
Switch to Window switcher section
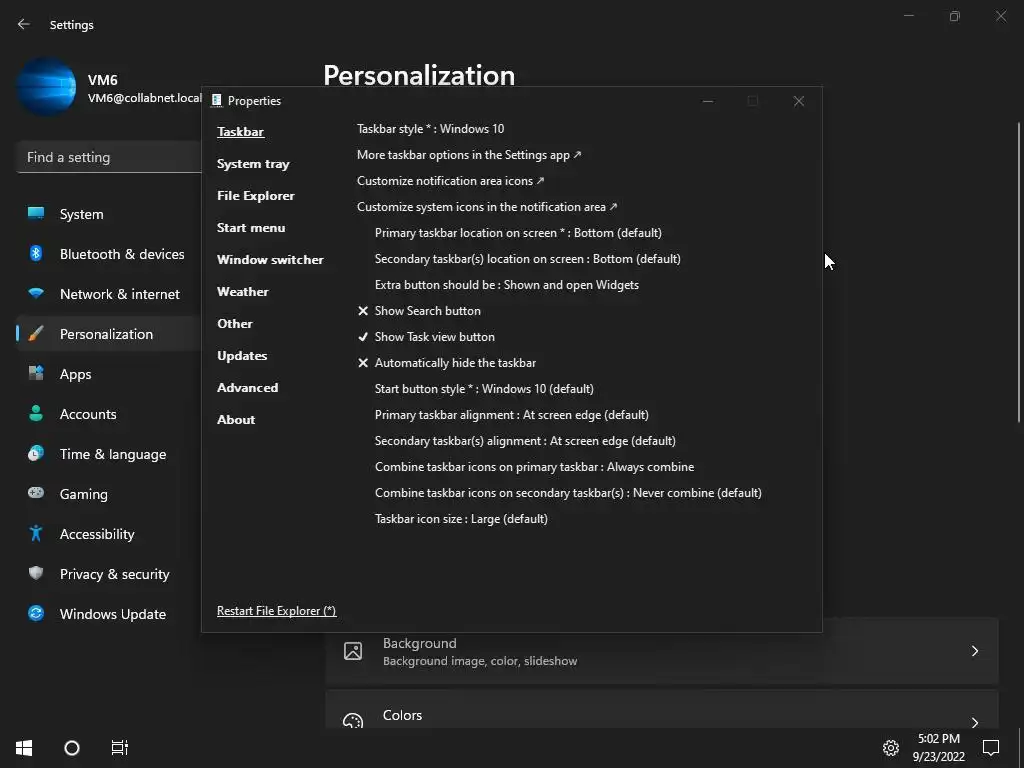pos(270,259)
